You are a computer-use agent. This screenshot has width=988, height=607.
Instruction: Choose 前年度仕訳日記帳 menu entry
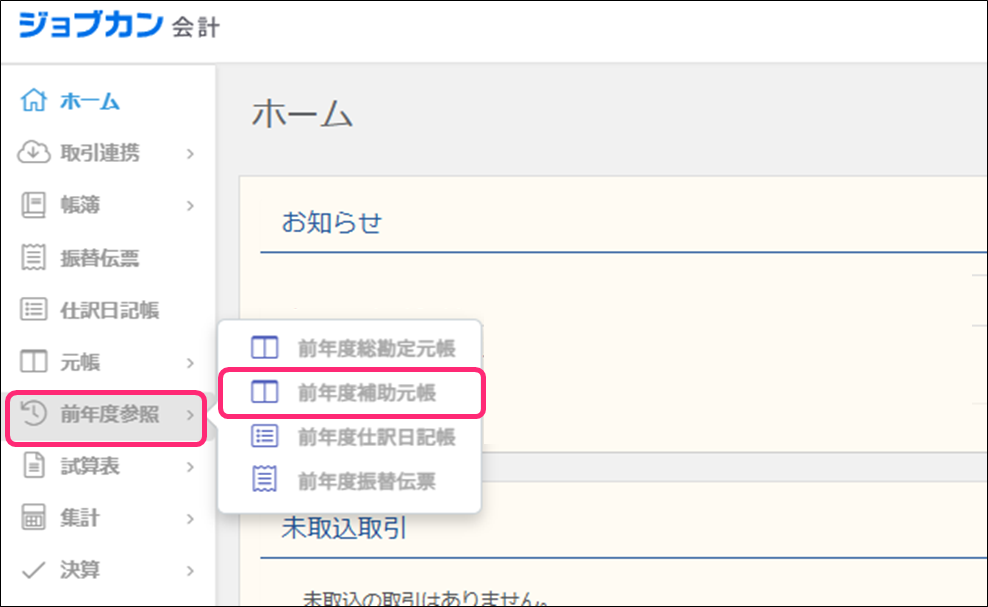[x=375, y=437]
